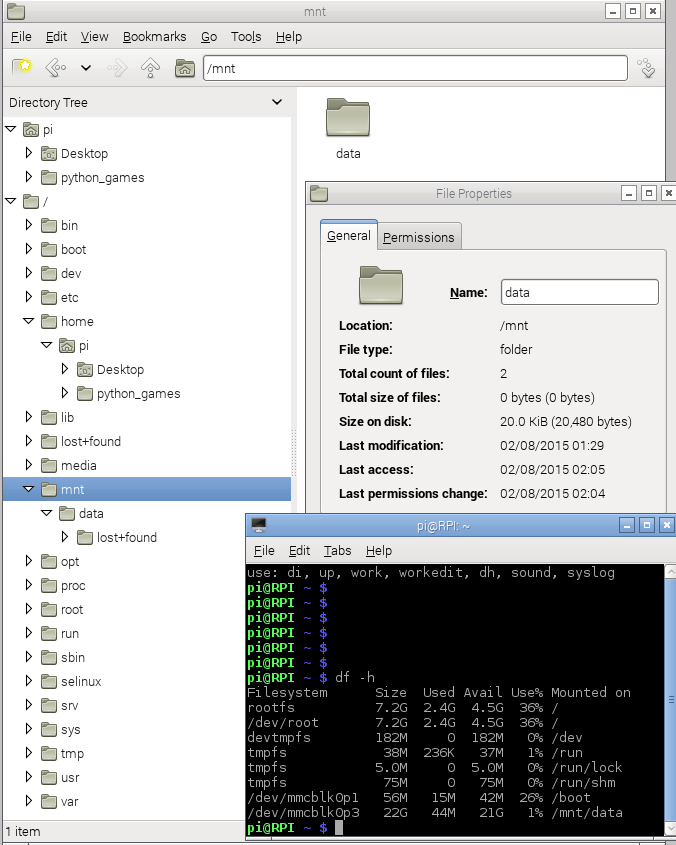Open the Tabs menu in terminal
The width and height of the screenshot is (676, 845).
point(337,551)
